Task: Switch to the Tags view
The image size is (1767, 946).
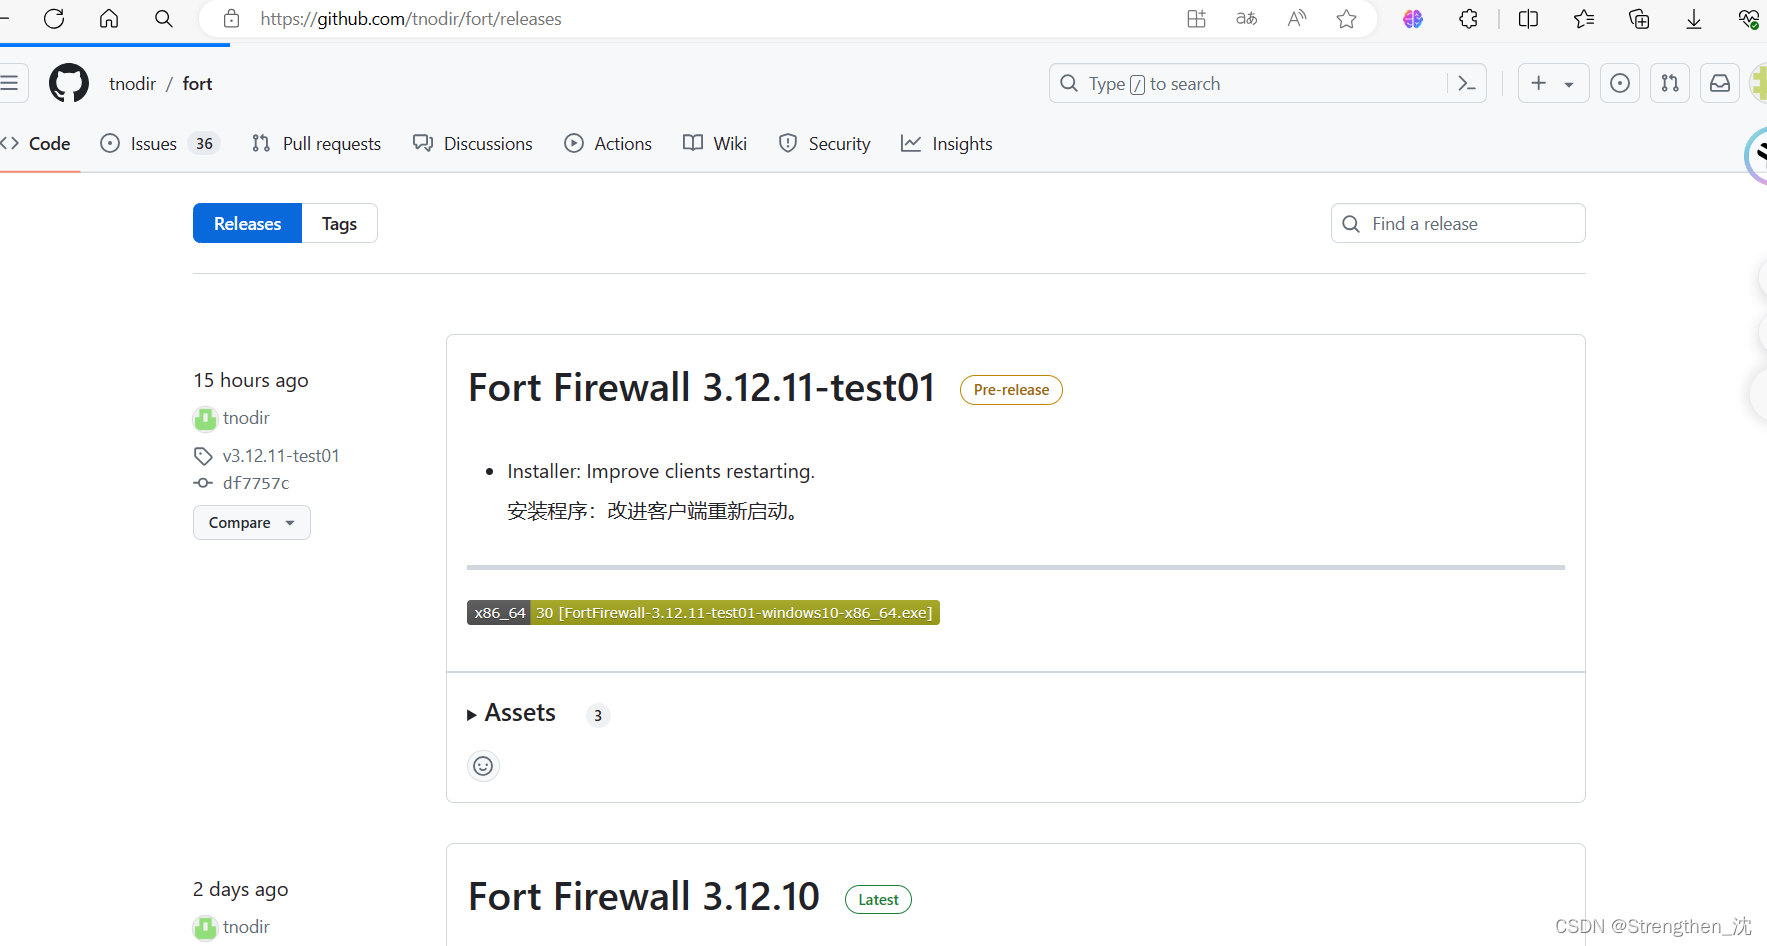Action: (340, 223)
